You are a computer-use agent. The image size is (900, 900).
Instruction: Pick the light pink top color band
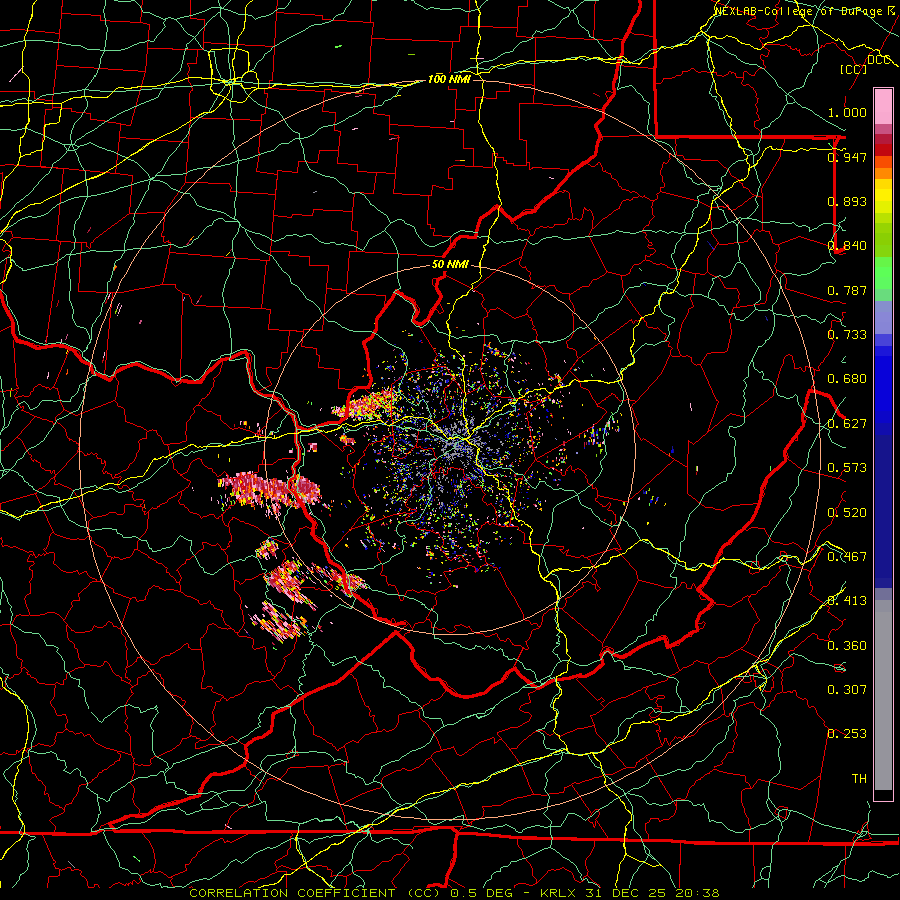coord(883,107)
